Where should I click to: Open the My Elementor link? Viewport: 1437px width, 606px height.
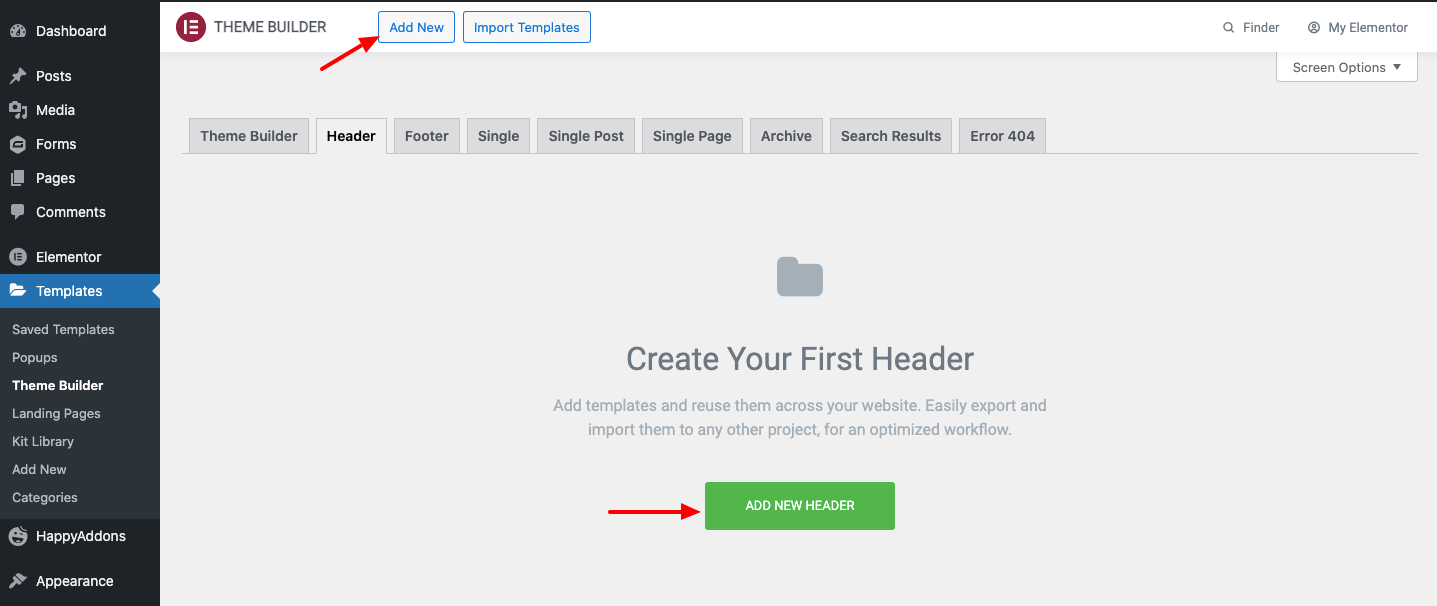click(x=1358, y=28)
